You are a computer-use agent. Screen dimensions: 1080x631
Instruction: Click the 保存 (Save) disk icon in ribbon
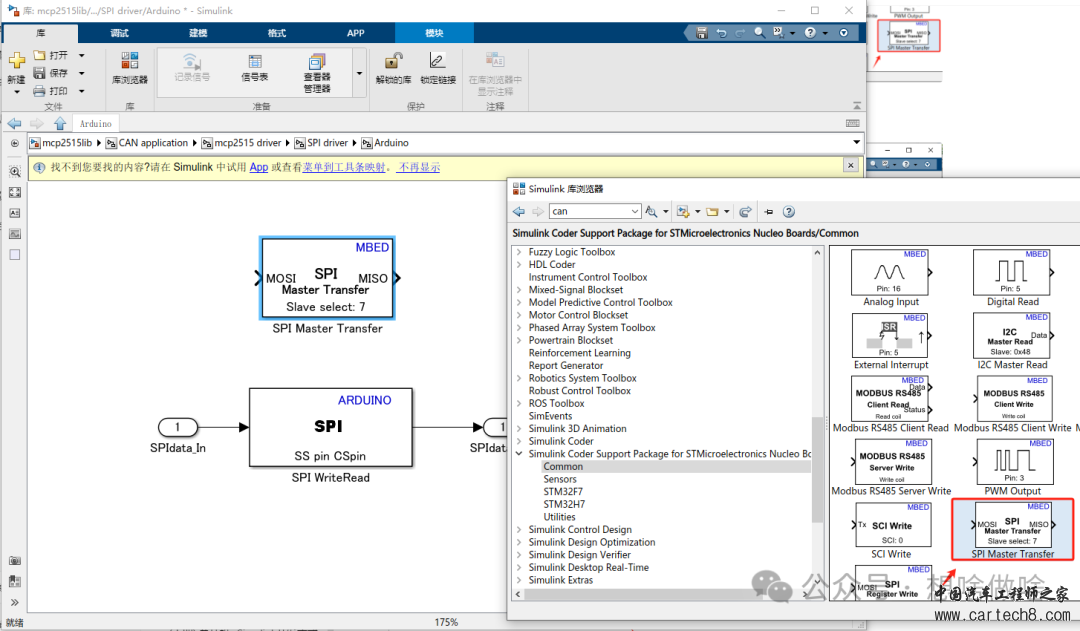tap(39, 73)
